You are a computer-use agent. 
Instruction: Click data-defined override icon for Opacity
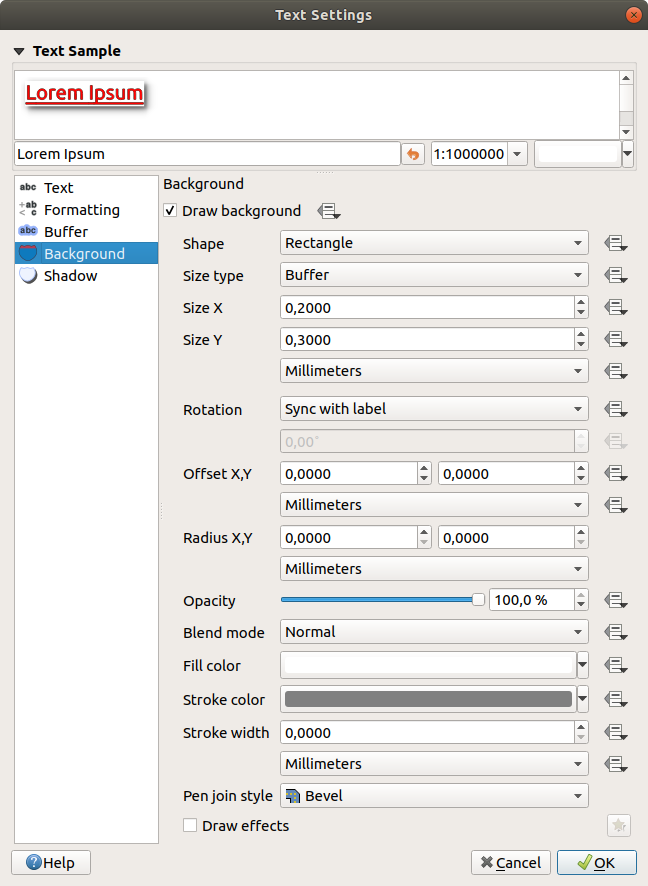click(x=615, y=601)
